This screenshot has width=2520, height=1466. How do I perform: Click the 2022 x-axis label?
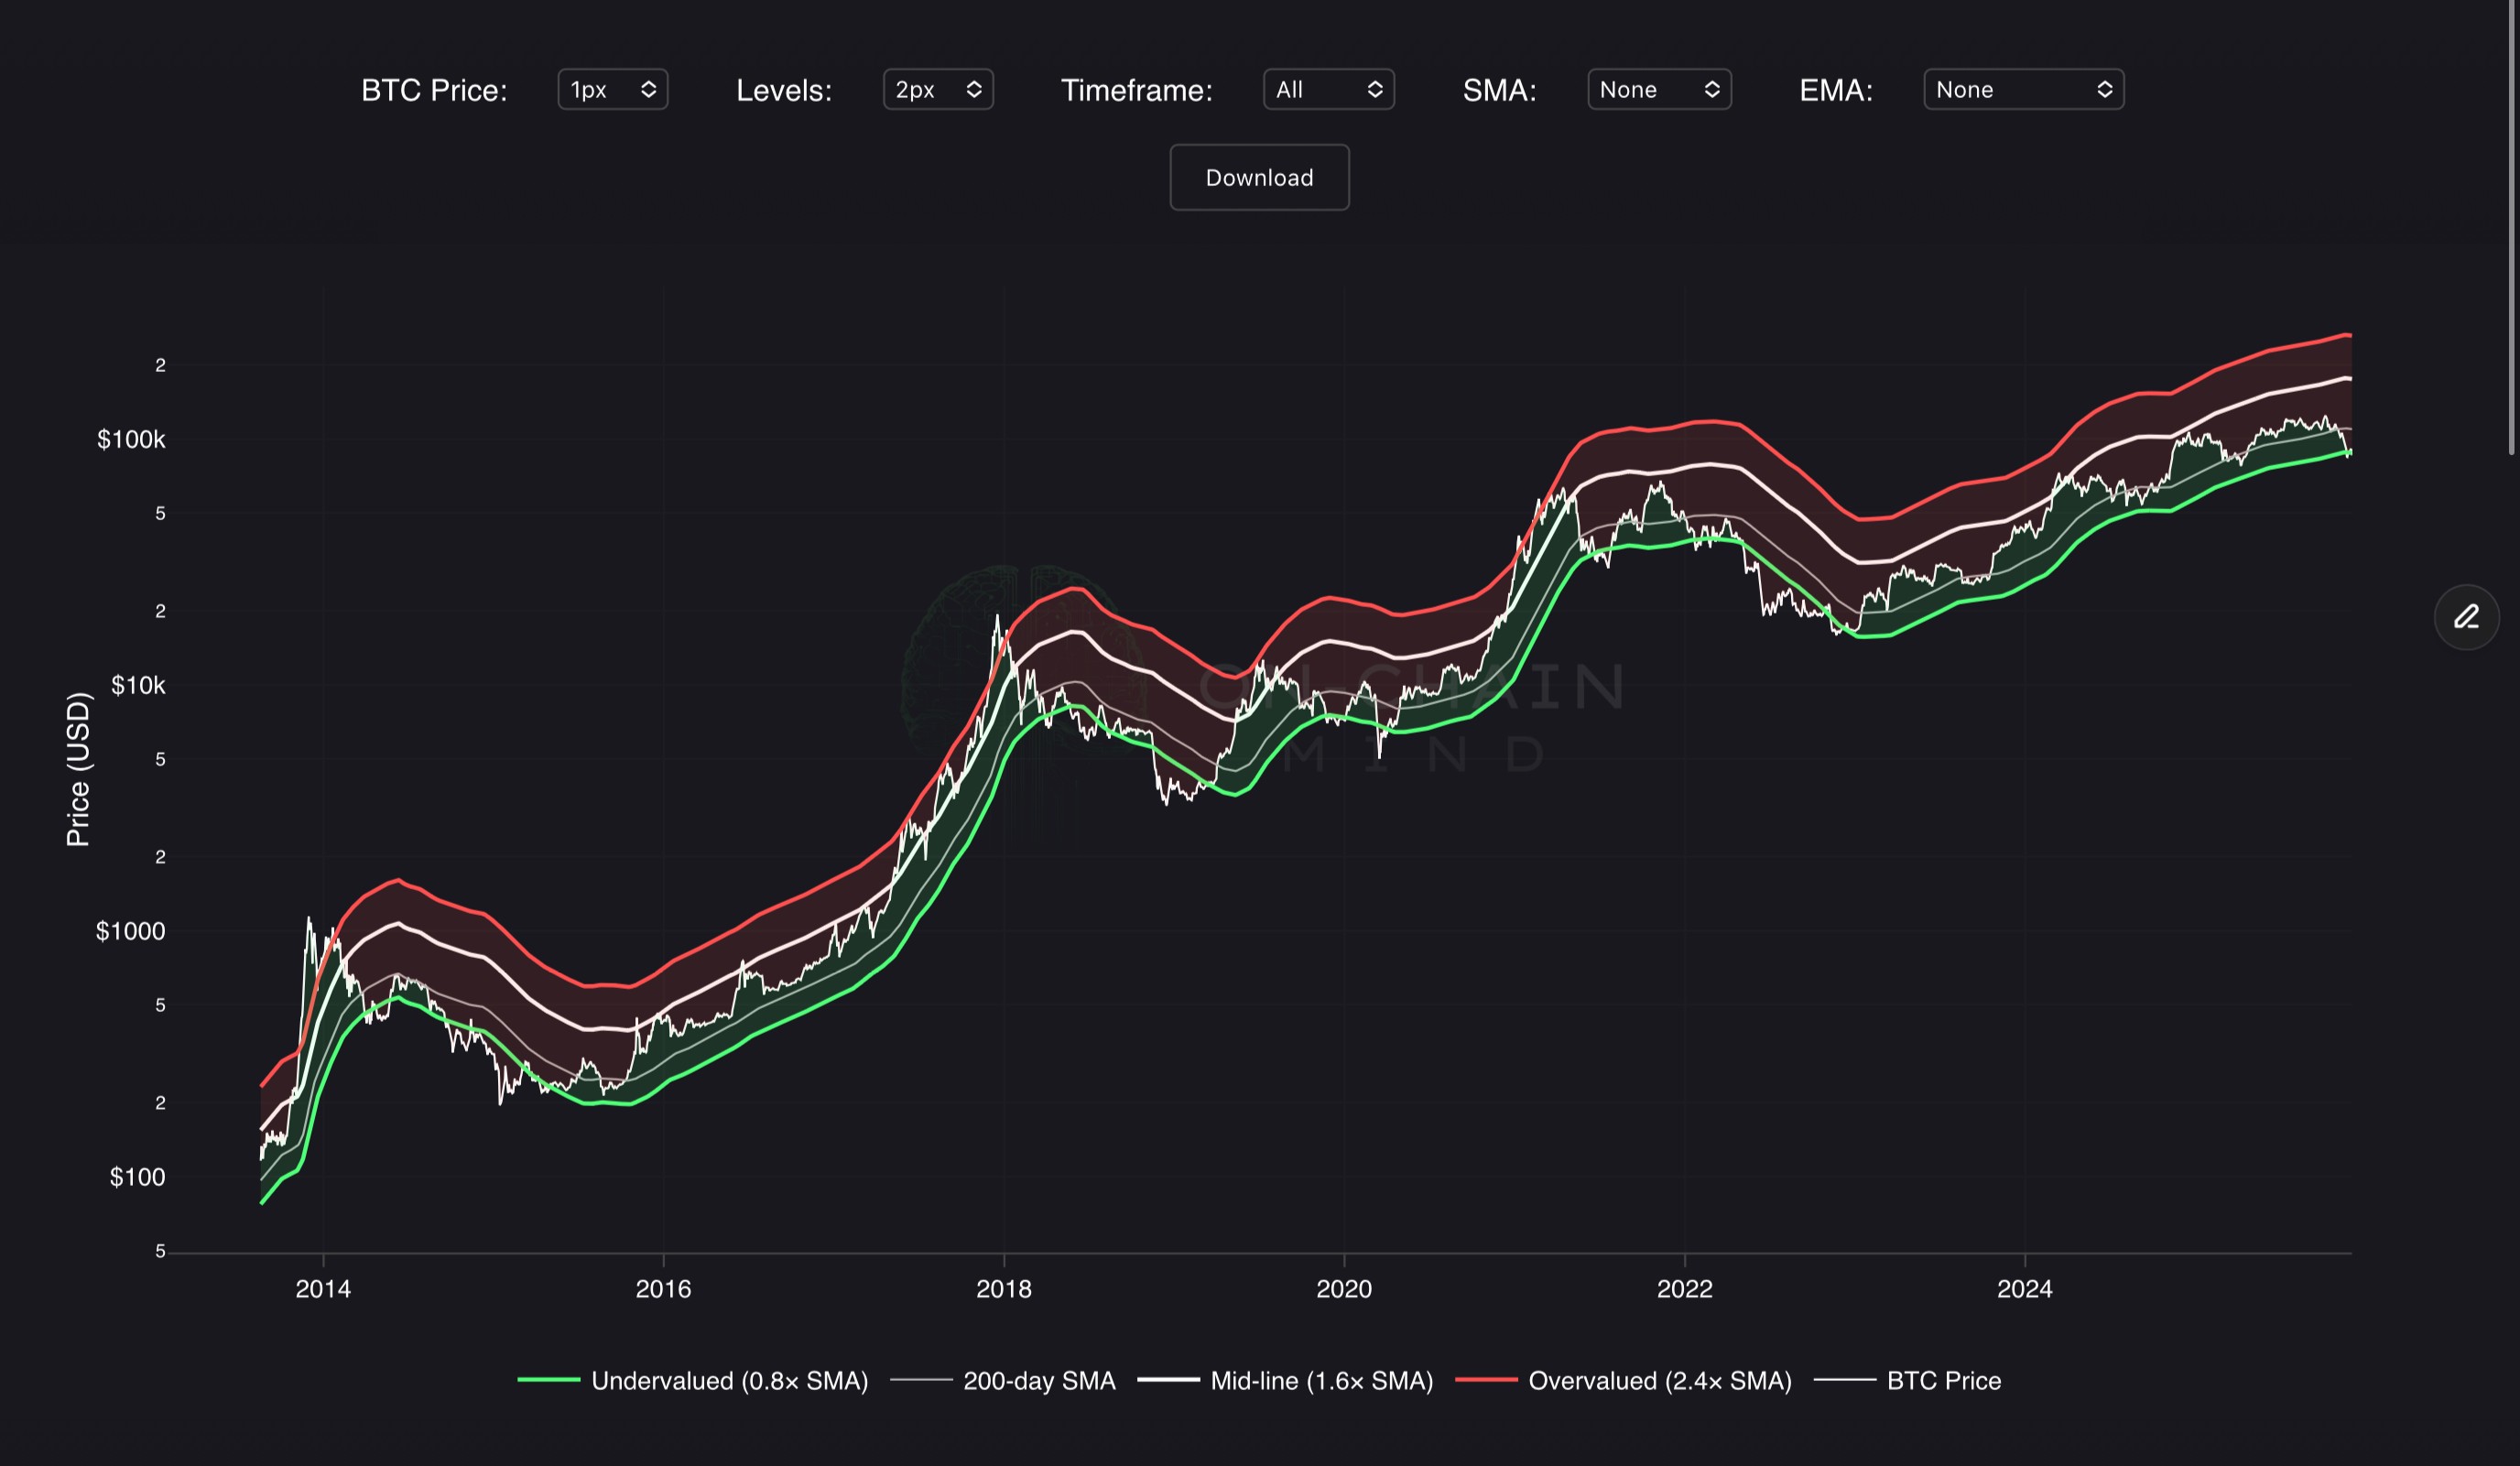click(1684, 1289)
